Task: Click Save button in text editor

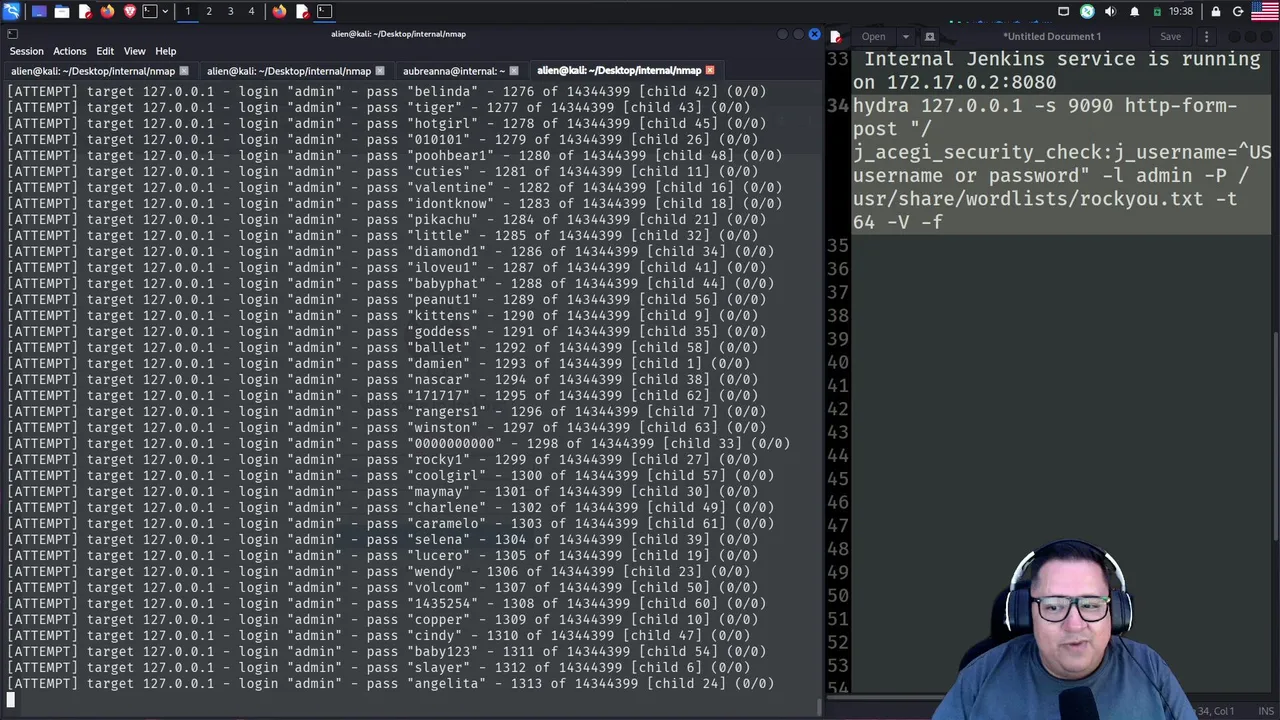Action: [1170, 37]
